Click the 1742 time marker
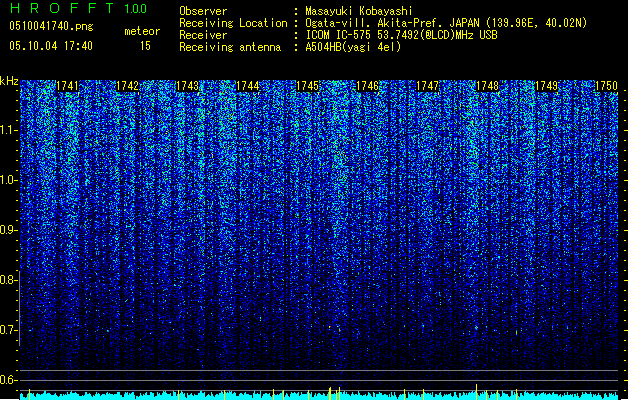The image size is (629, 400). 127,86
